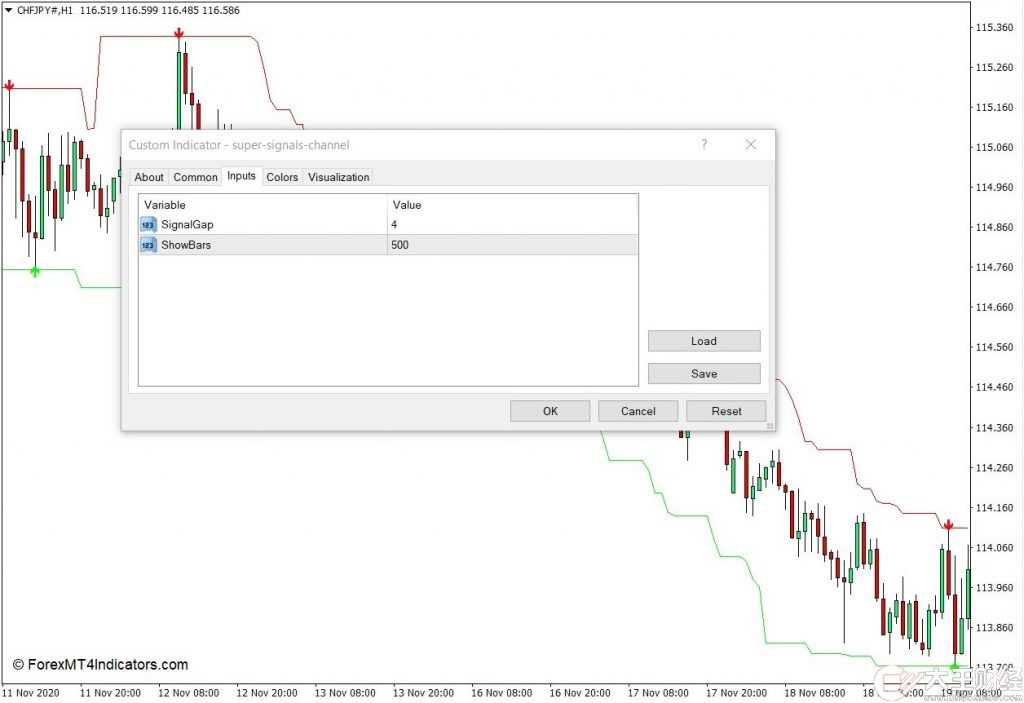Reset the indicator inputs
This screenshot has height=703, width=1024.
pyautogui.click(x=726, y=411)
